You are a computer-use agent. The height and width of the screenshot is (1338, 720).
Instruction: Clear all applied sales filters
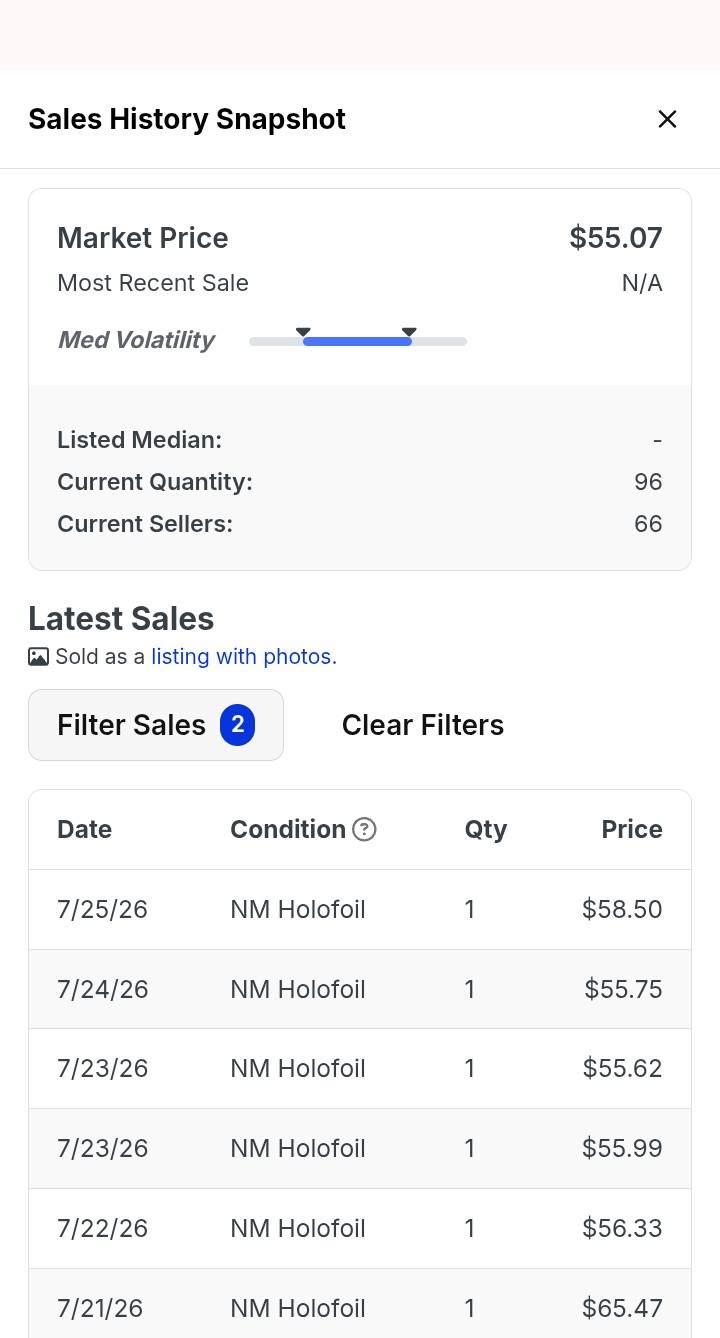[423, 725]
